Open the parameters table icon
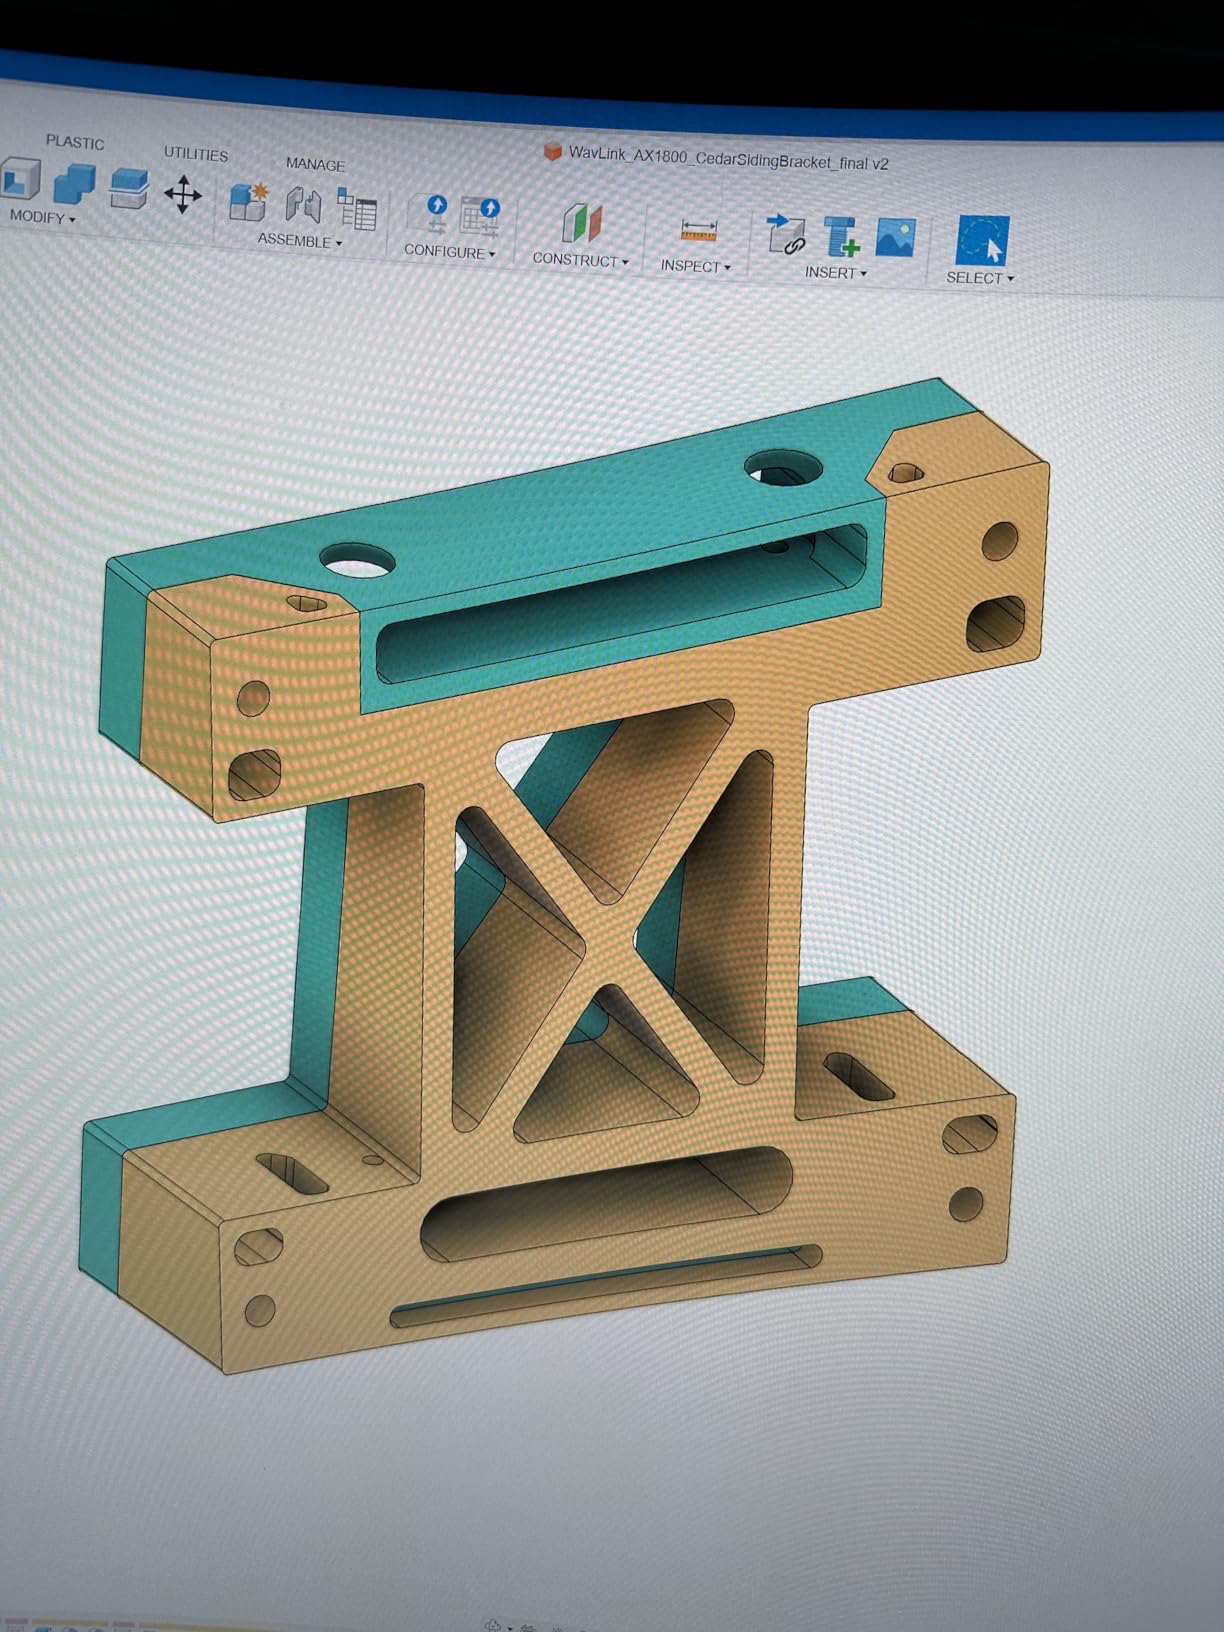Image resolution: width=1224 pixels, height=1632 pixels. click(x=357, y=210)
